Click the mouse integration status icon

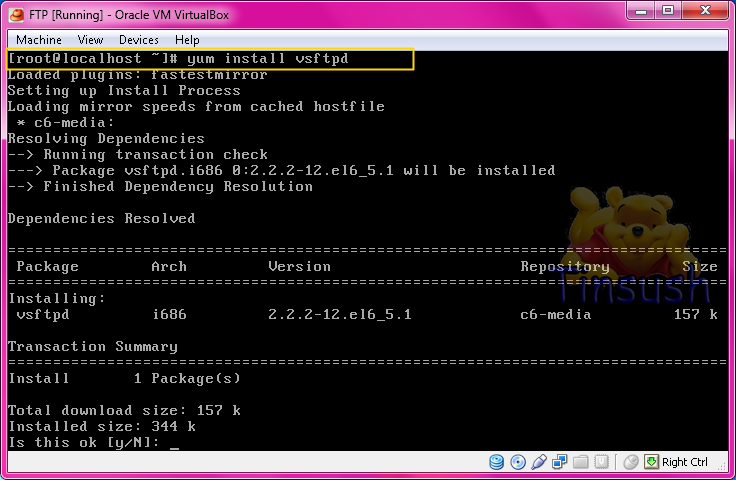[631, 462]
